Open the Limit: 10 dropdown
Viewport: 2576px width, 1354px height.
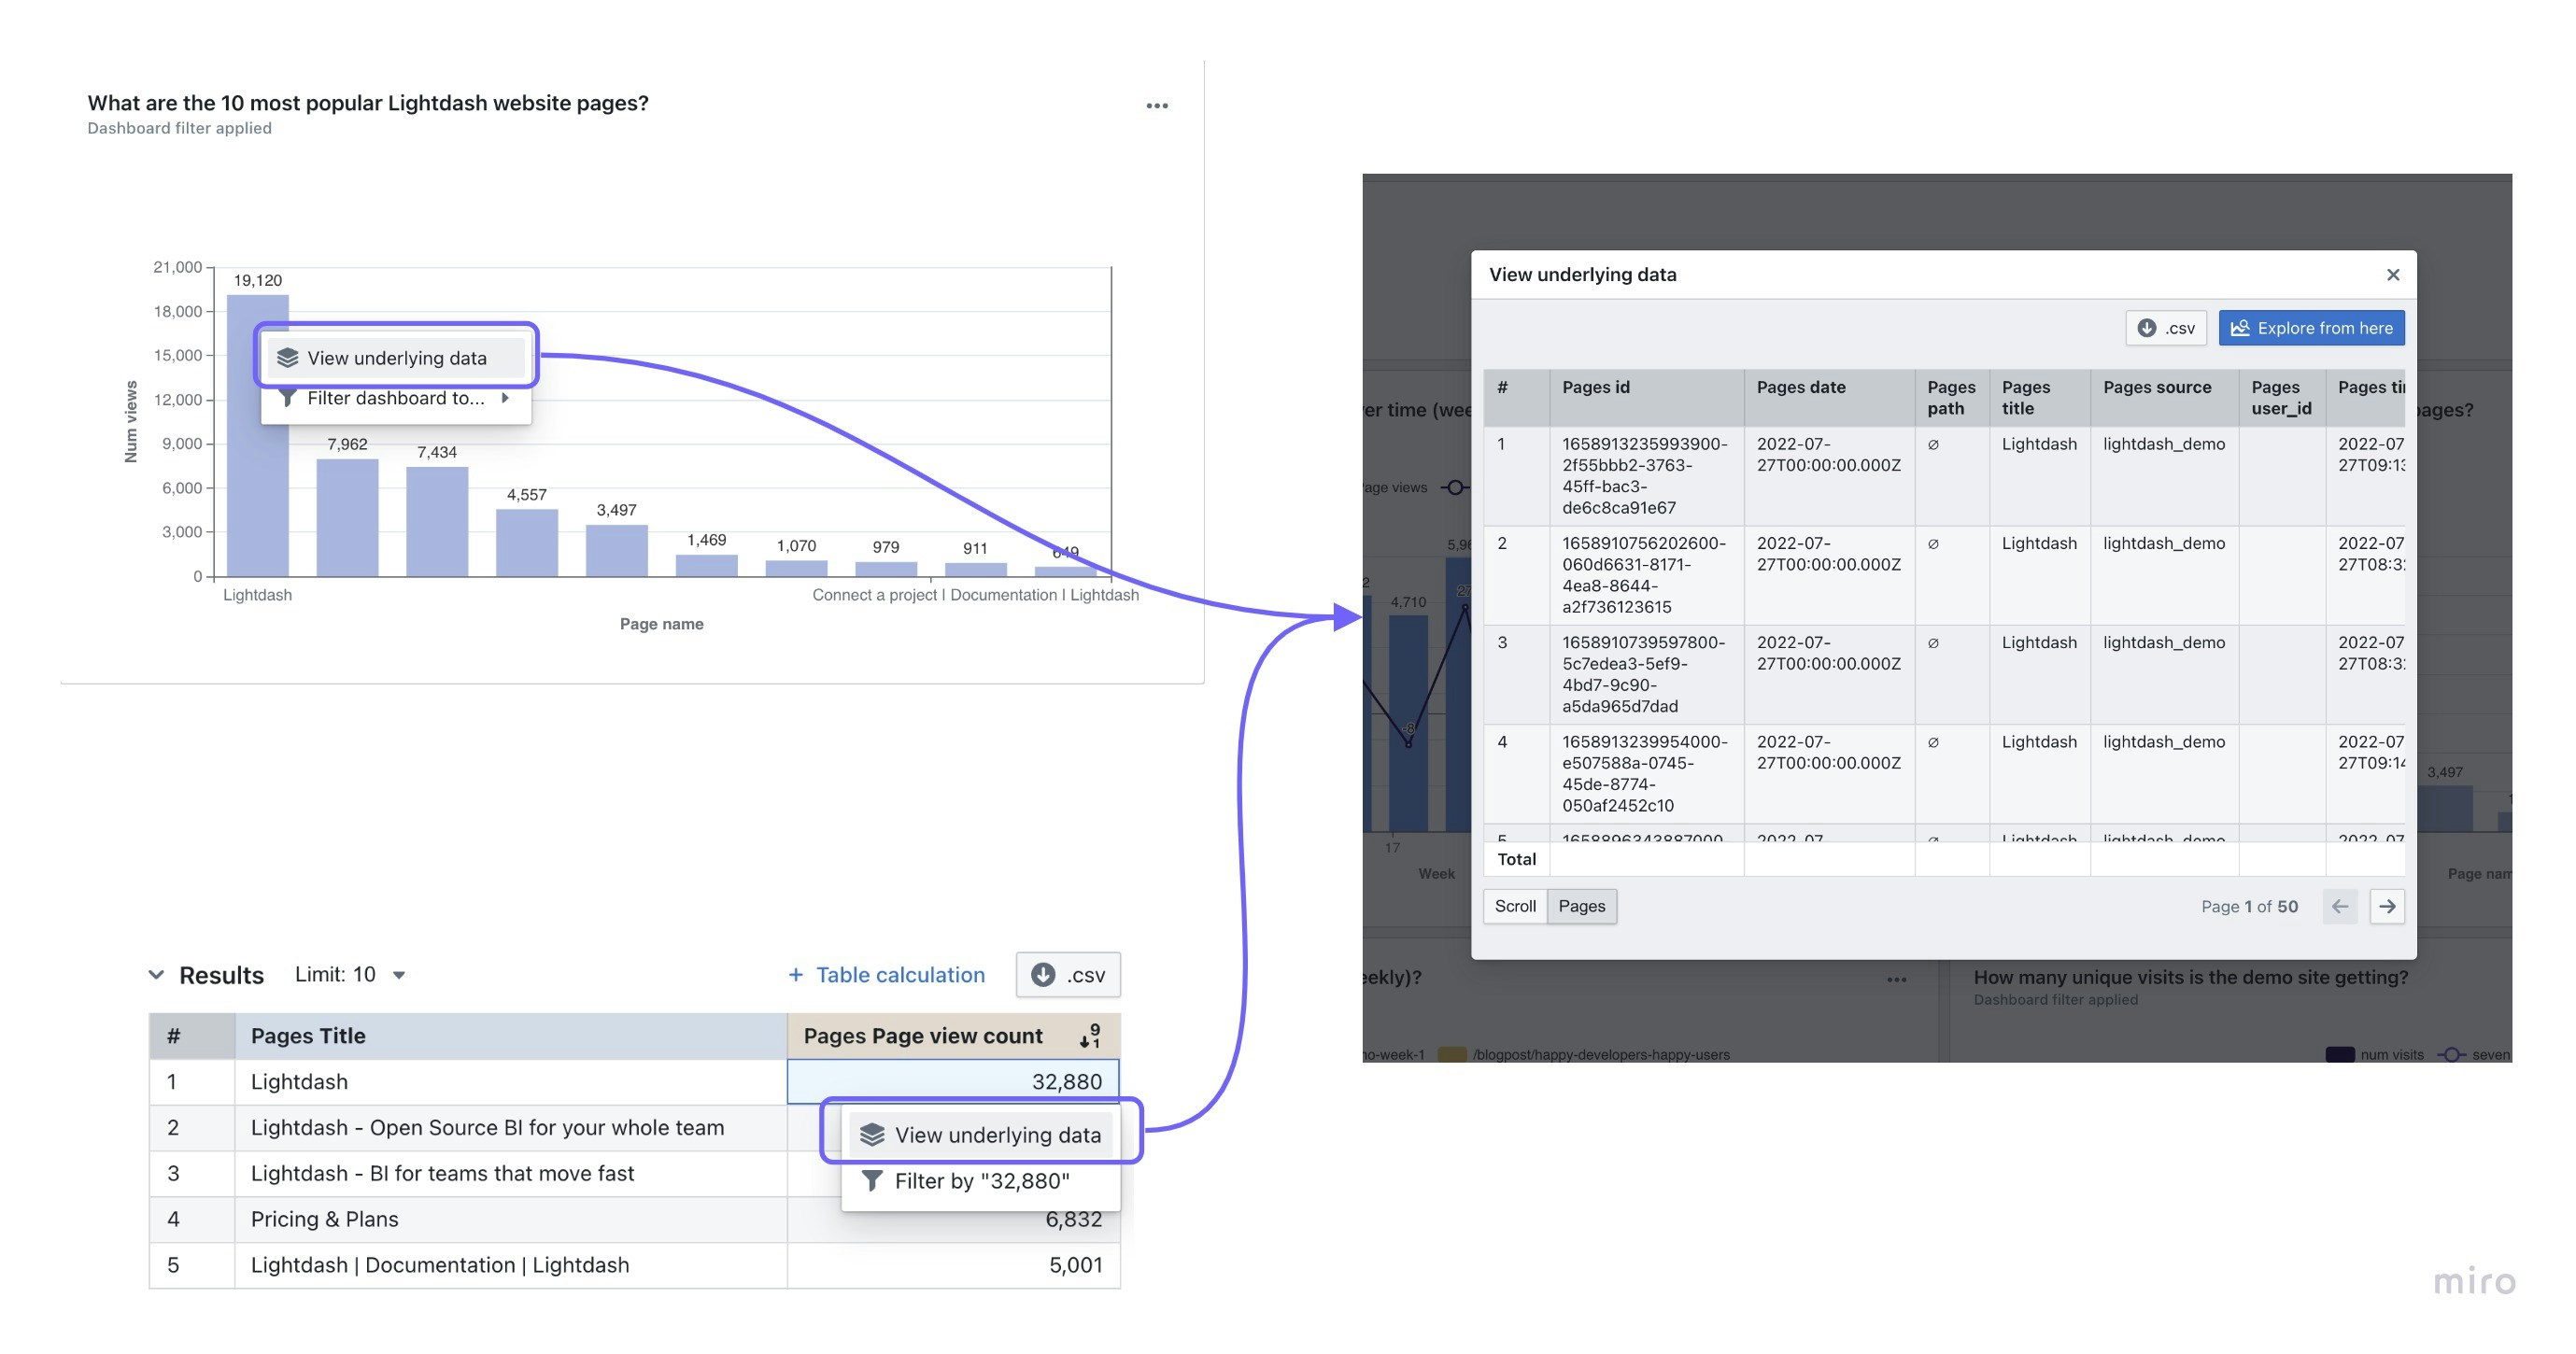click(350, 975)
